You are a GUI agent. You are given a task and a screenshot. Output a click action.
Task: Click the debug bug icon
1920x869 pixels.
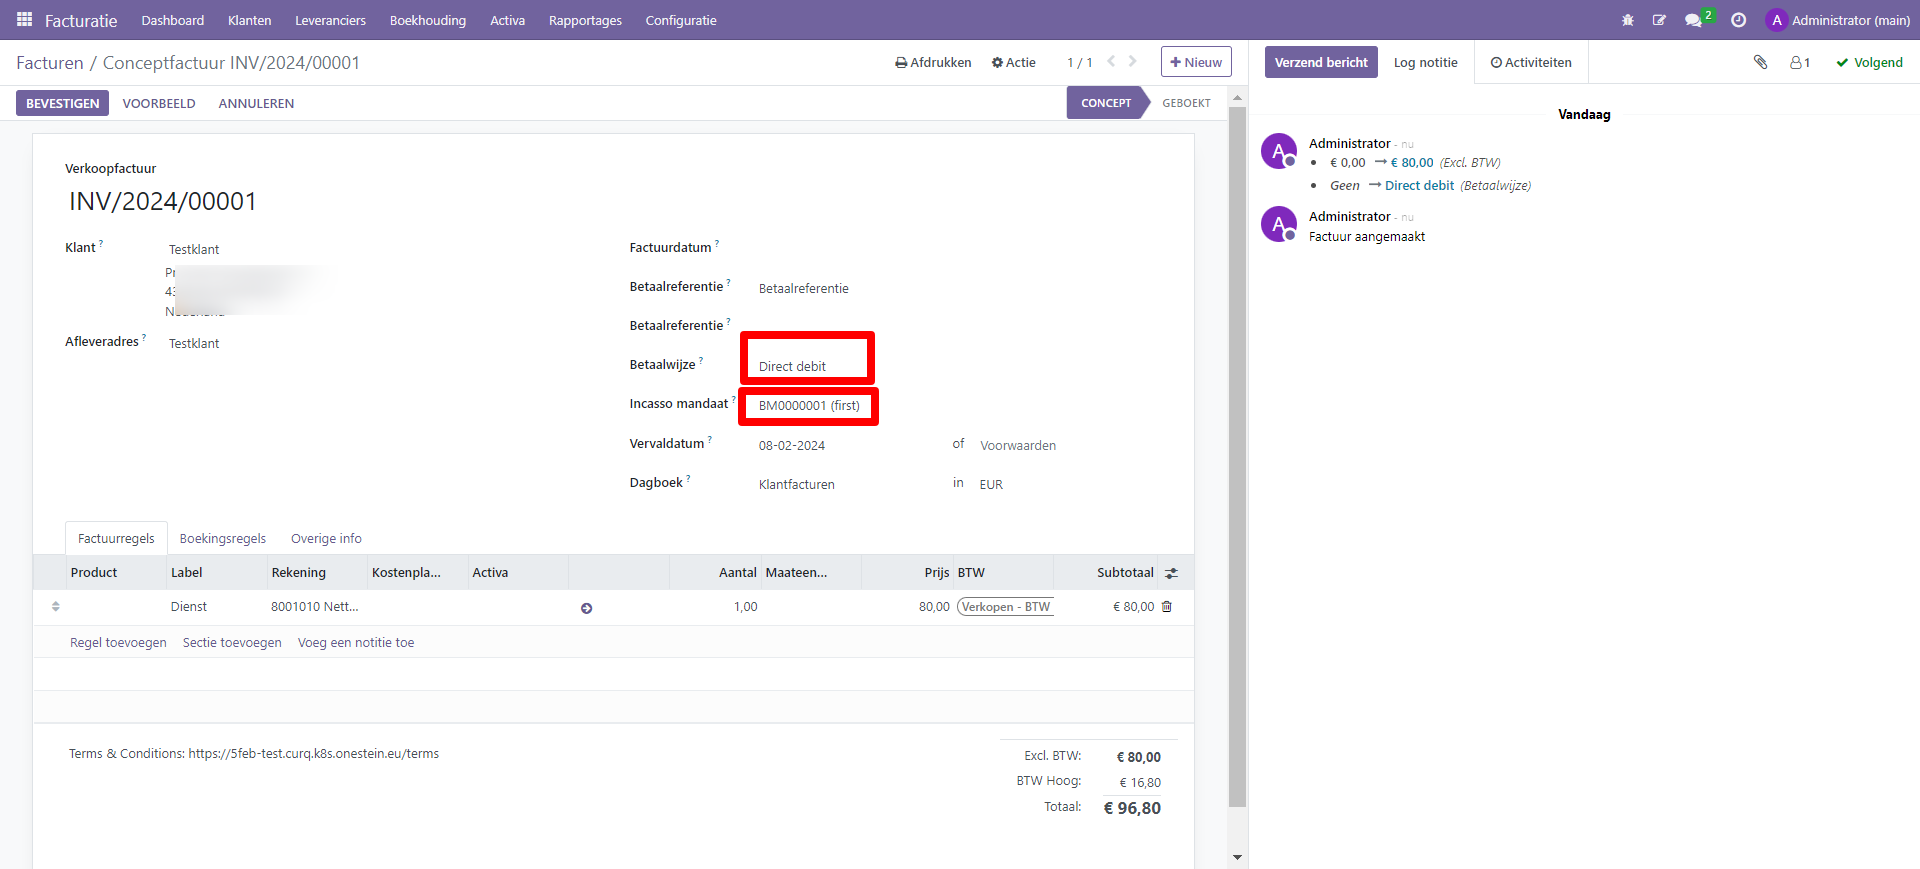pyautogui.click(x=1628, y=20)
